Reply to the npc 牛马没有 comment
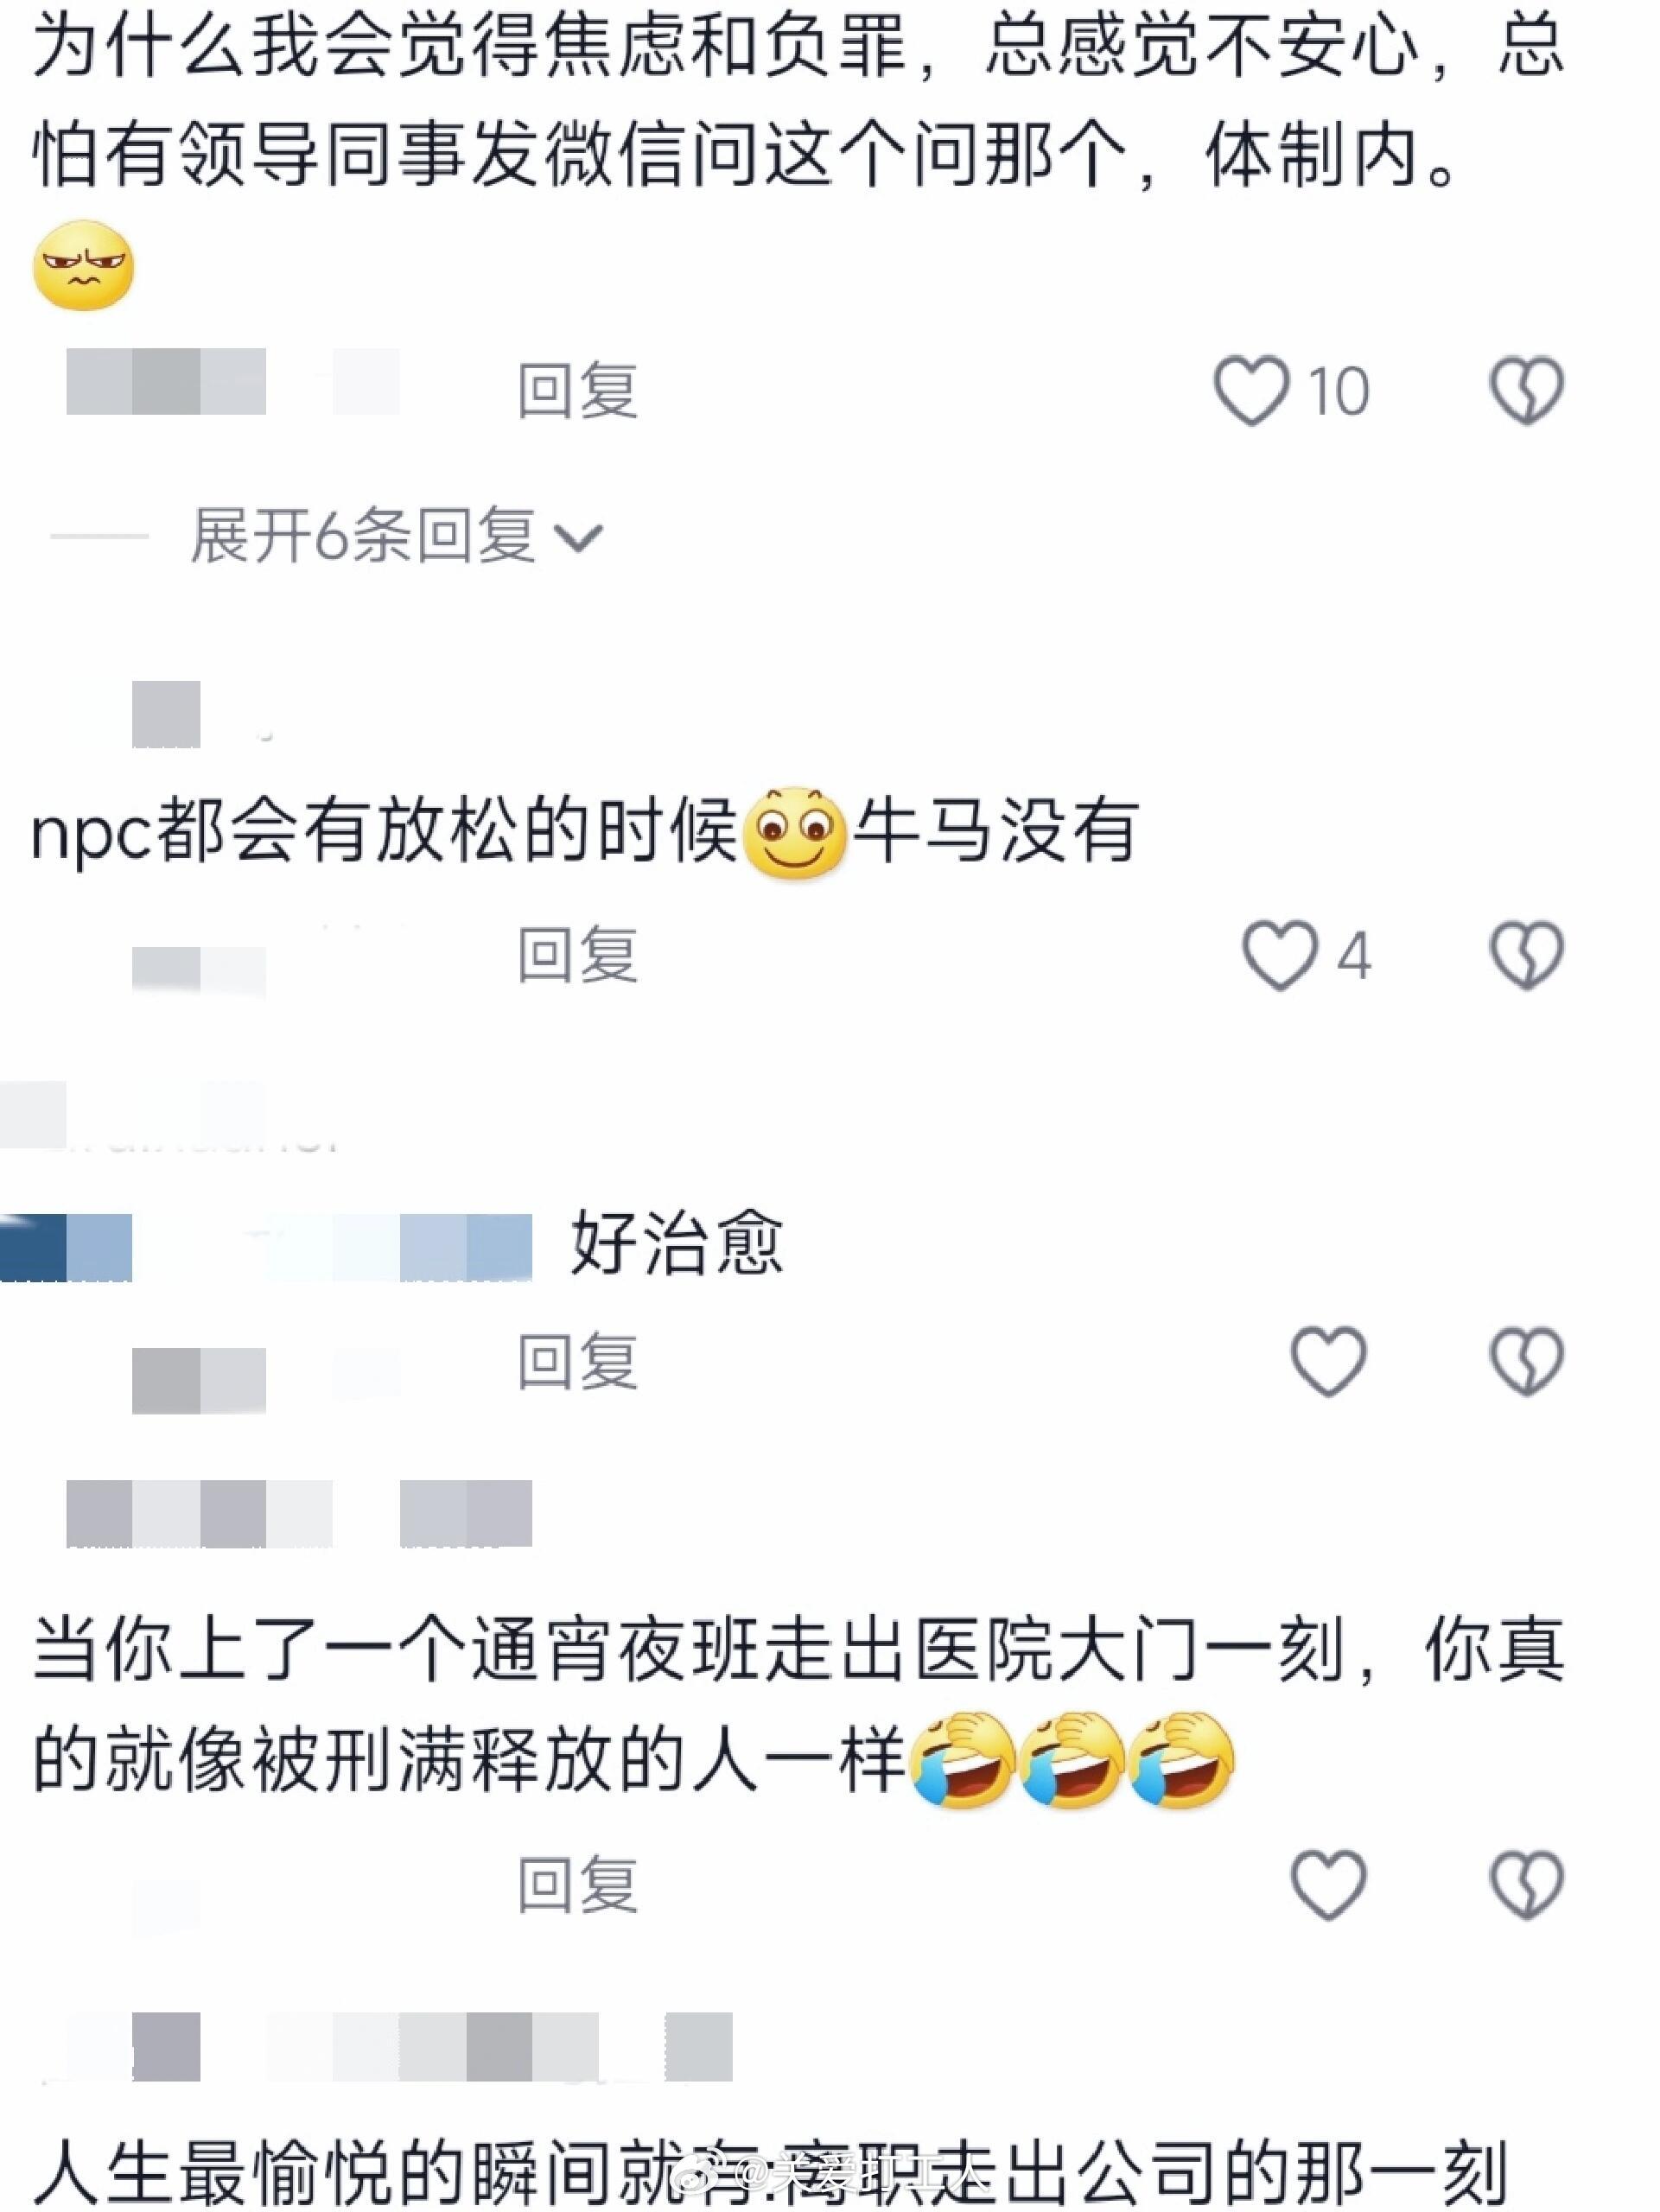Viewport: 1660px width, 2212px height. coord(577,956)
